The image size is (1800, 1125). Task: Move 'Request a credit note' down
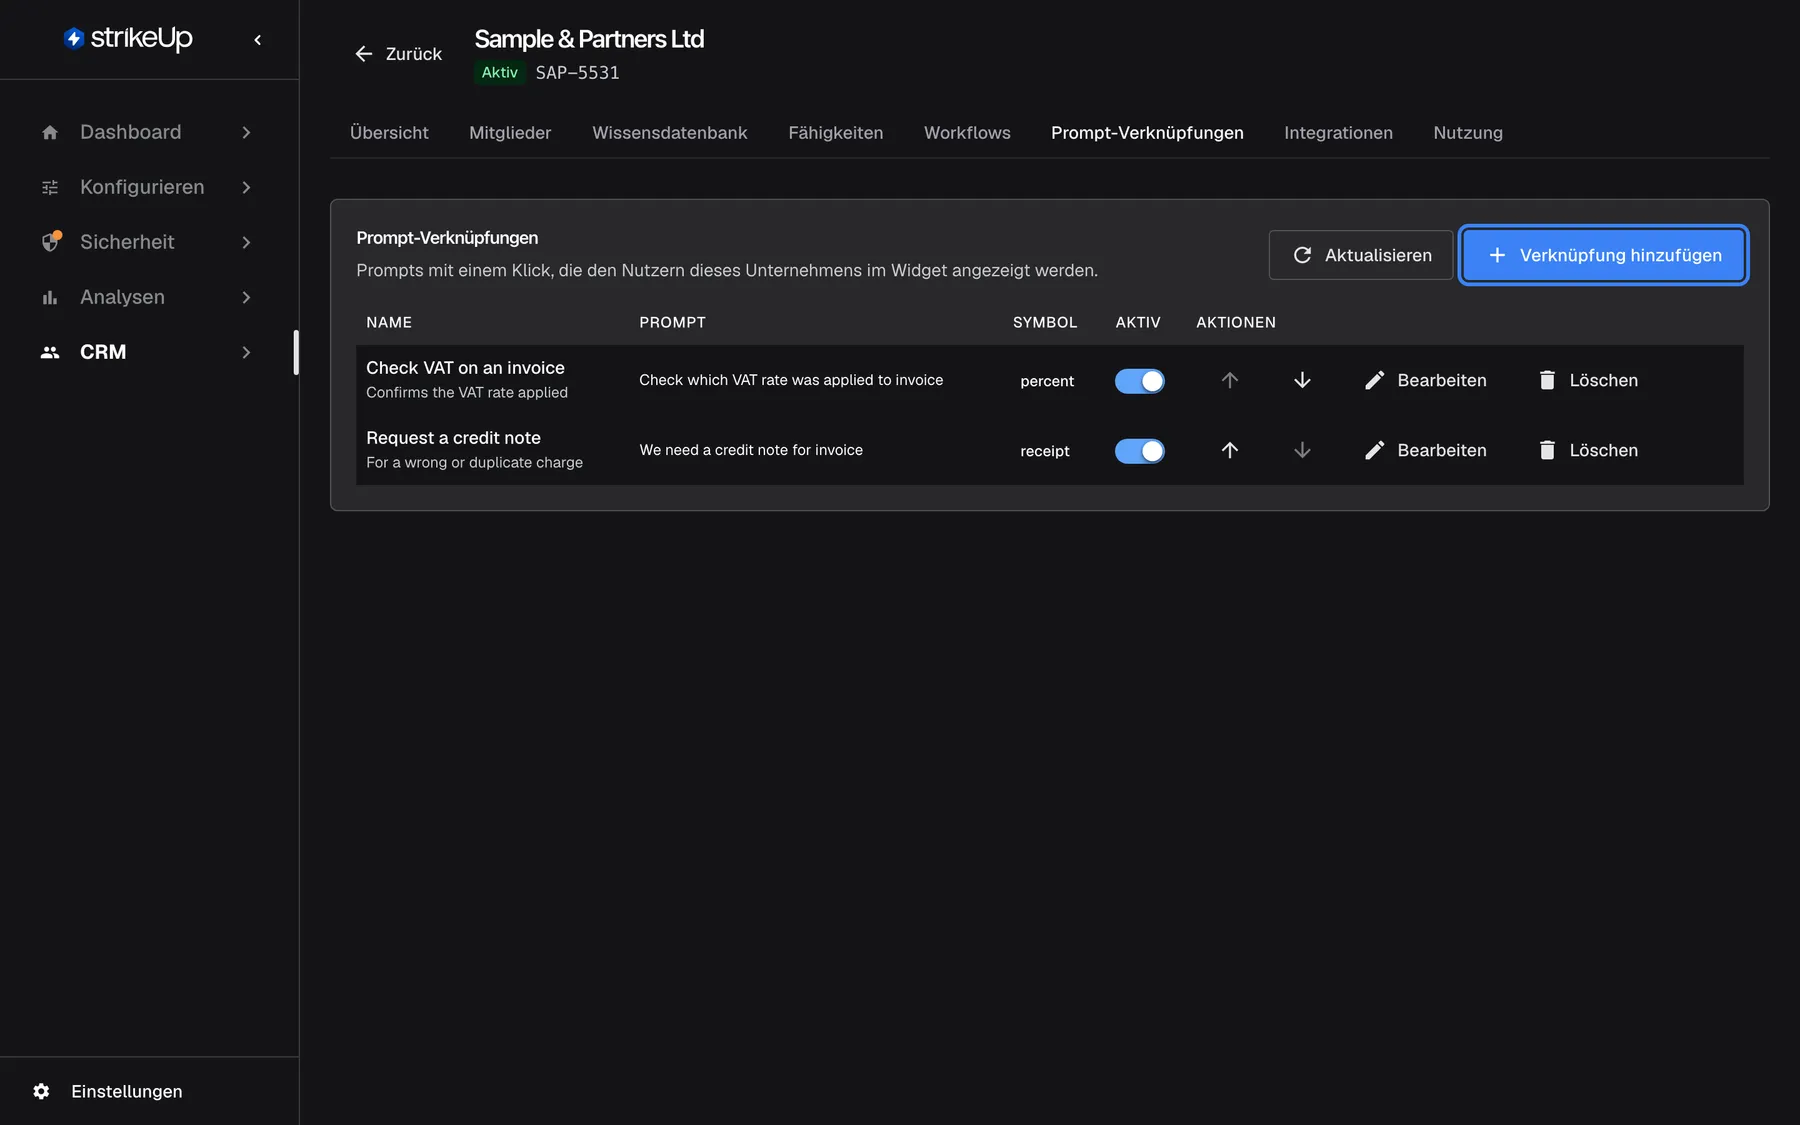[1302, 450]
